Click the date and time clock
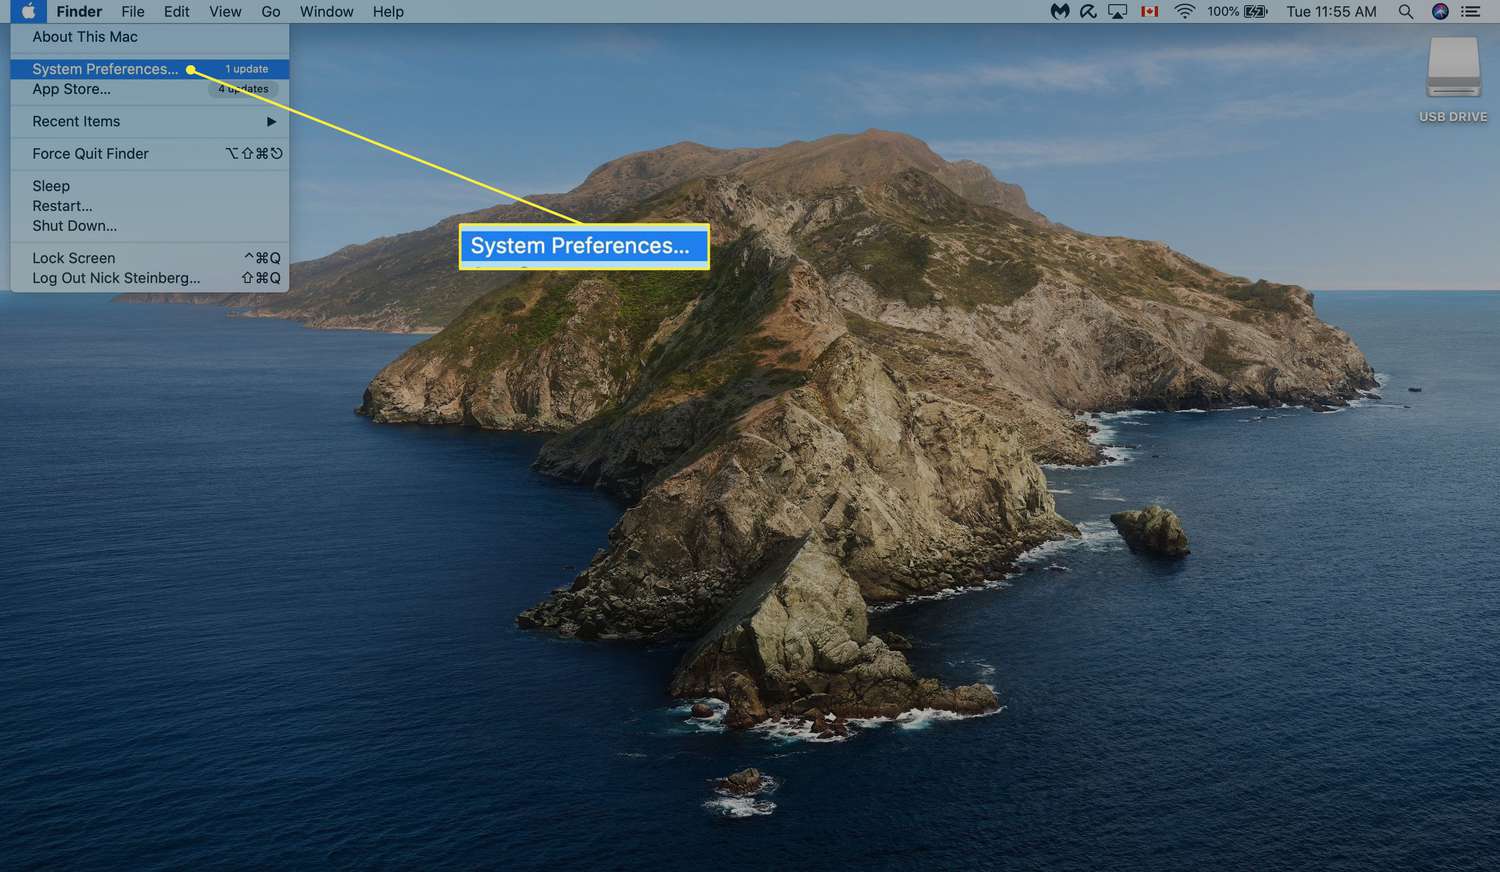Viewport: 1500px width, 872px height. click(x=1331, y=12)
